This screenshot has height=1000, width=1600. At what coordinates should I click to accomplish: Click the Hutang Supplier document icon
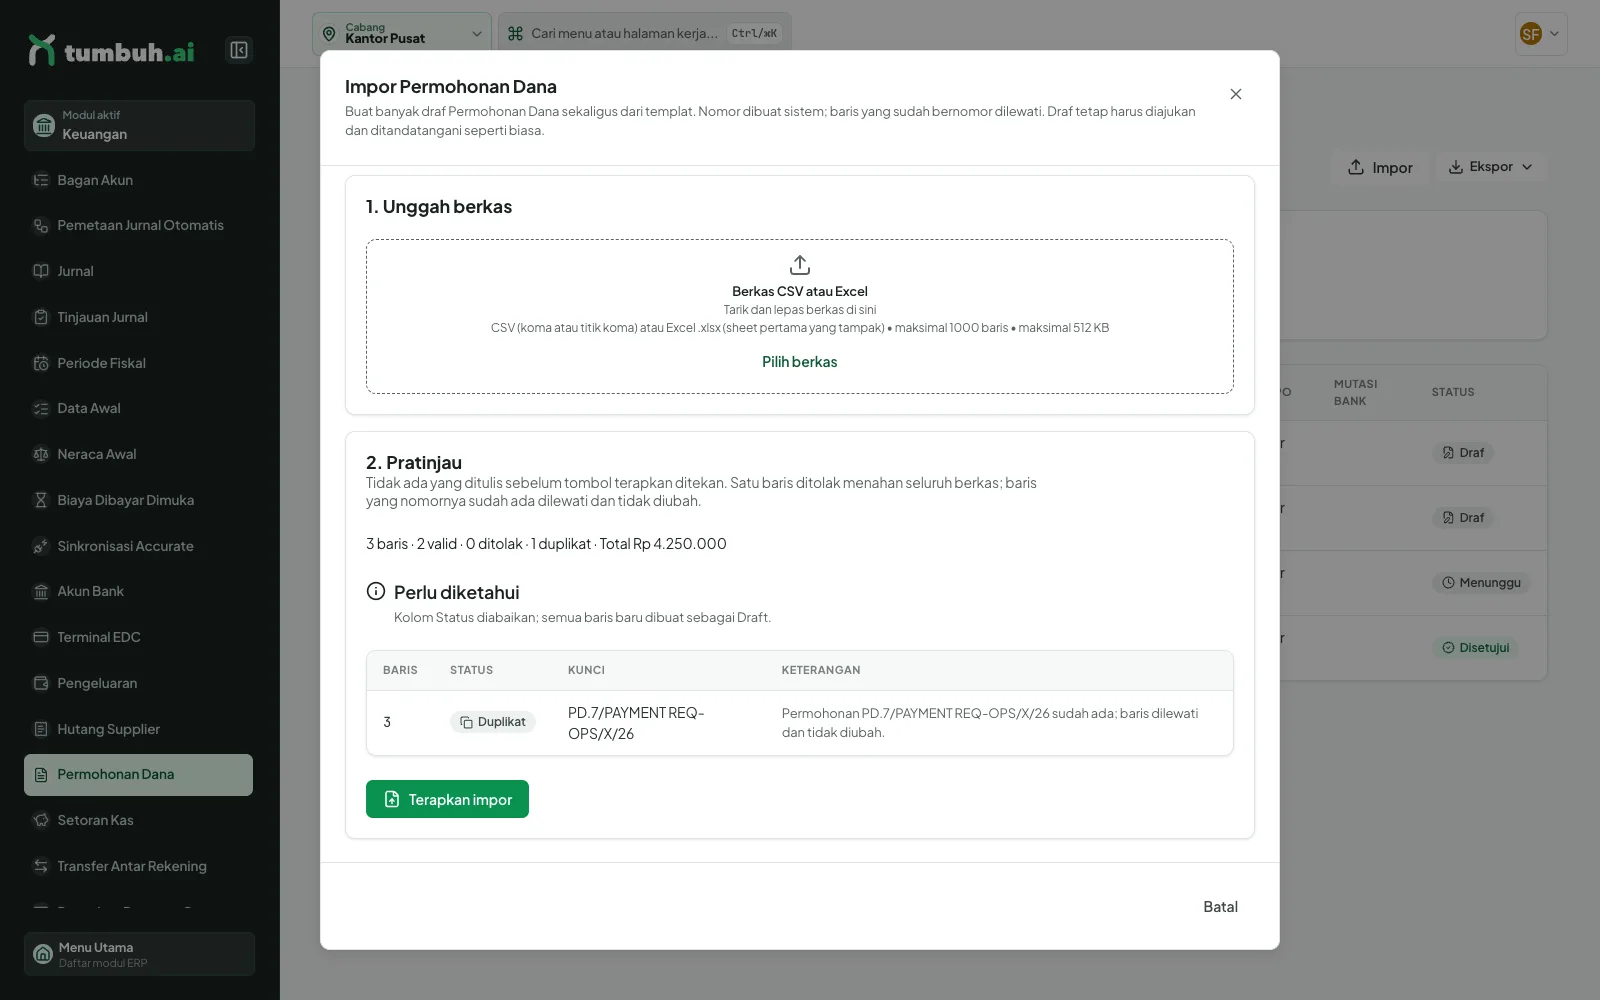coord(41,729)
